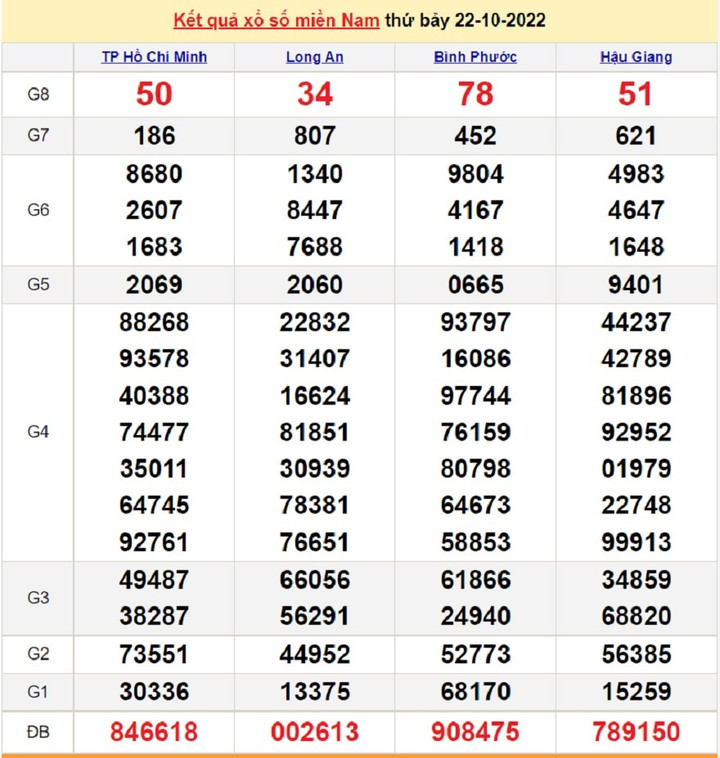The width and height of the screenshot is (720, 758).
Task: Click the G8 row label
Action: click(x=38, y=94)
